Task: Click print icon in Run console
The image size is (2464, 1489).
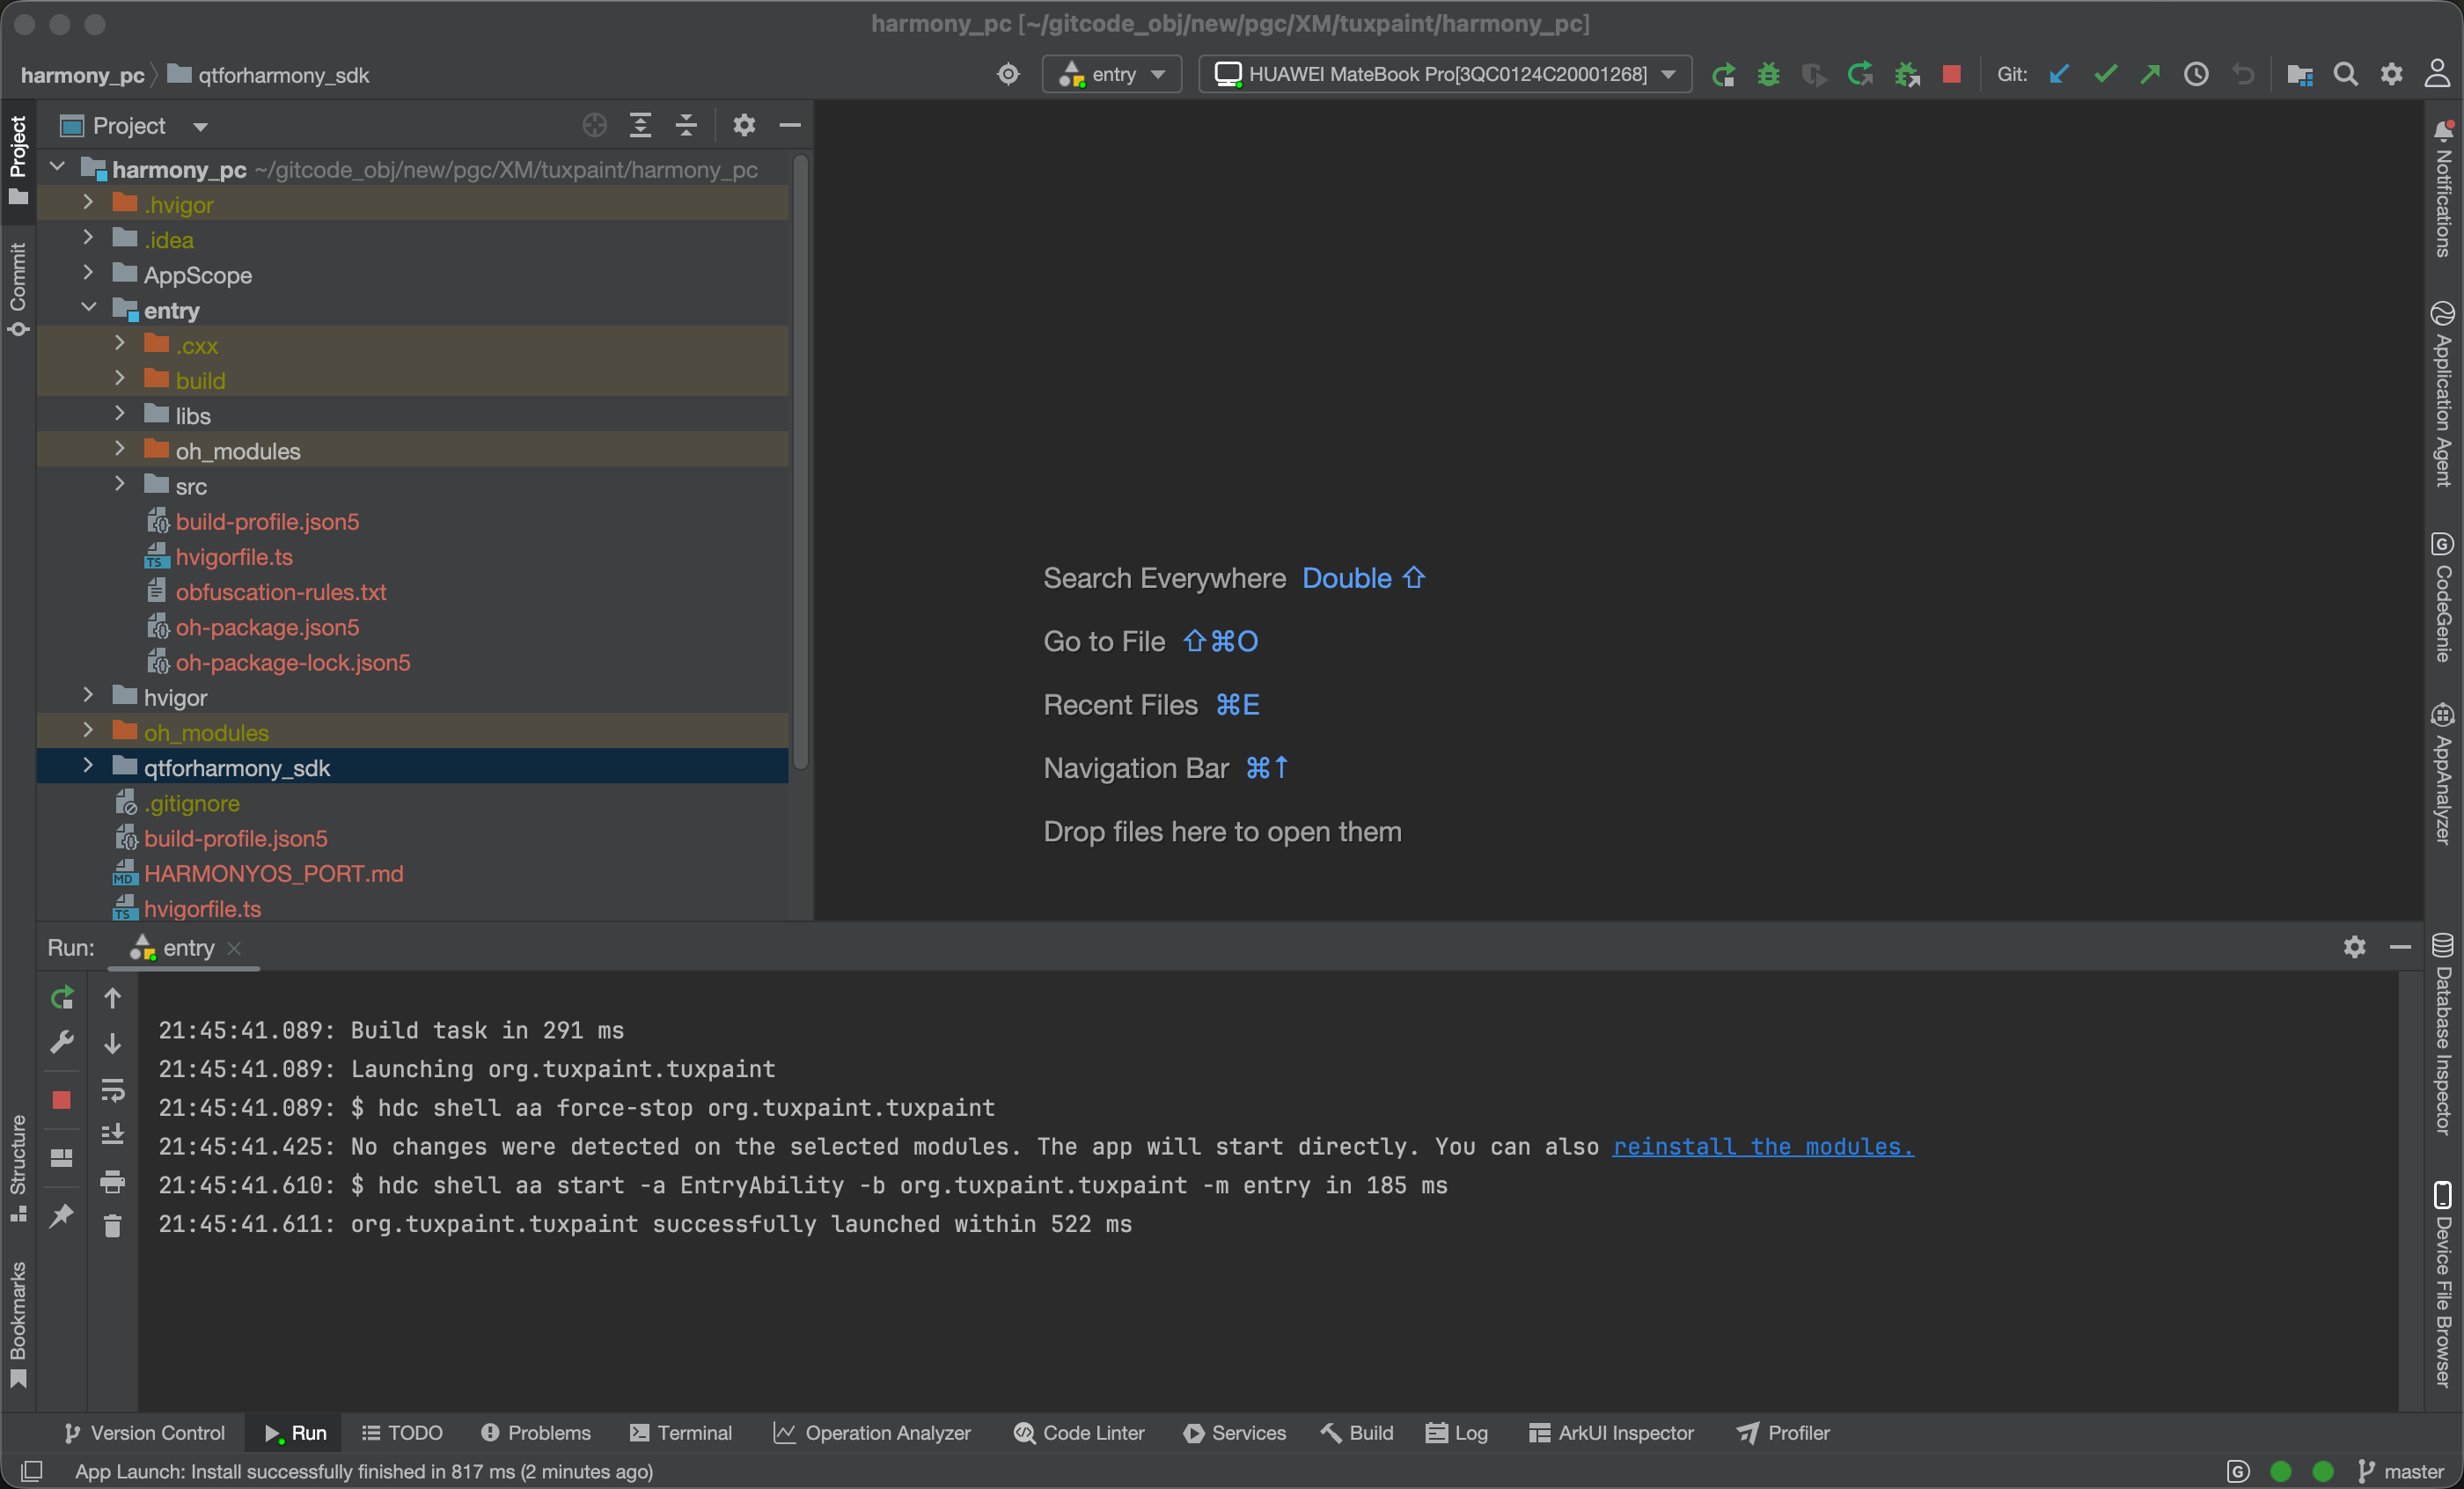Action: pyautogui.click(x=112, y=1182)
